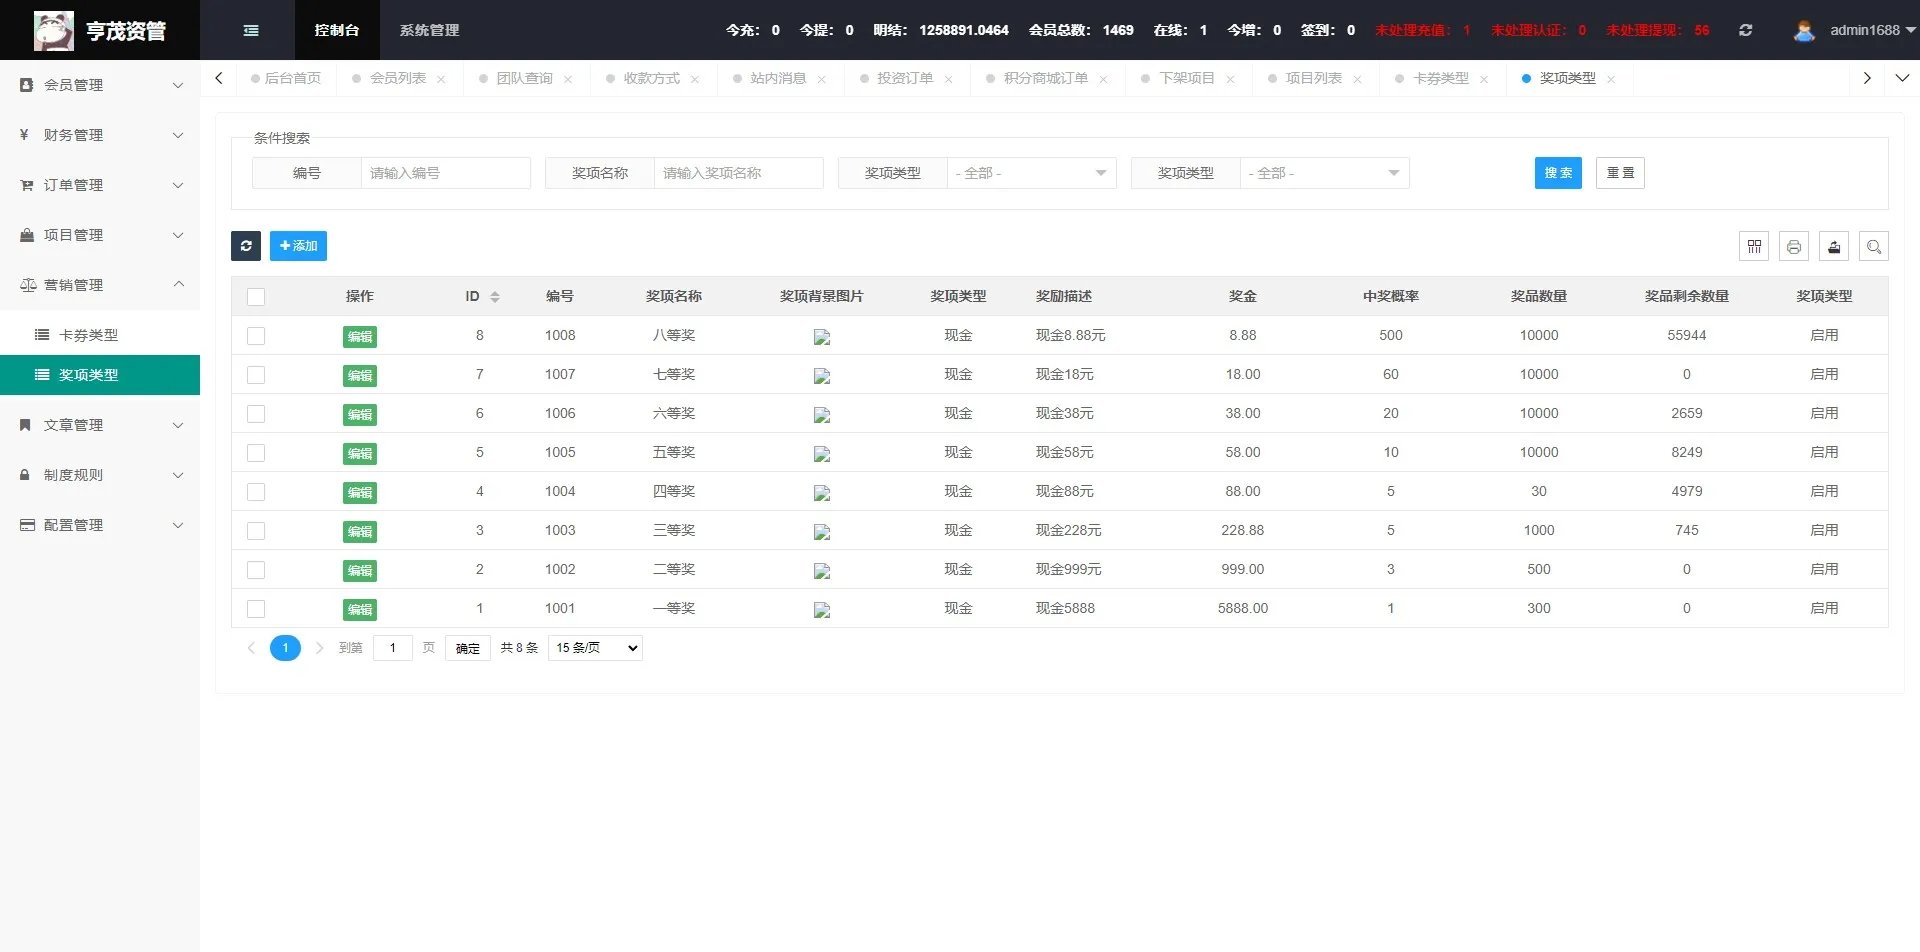
Task: Click the table refresh icon button
Action: 246,246
